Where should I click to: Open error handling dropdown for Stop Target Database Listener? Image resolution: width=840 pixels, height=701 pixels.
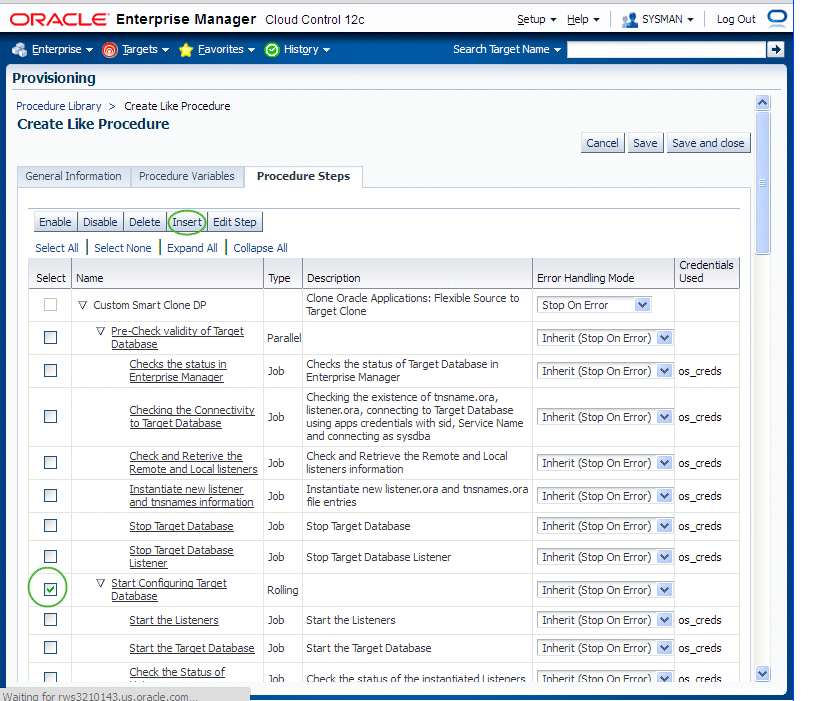point(605,557)
